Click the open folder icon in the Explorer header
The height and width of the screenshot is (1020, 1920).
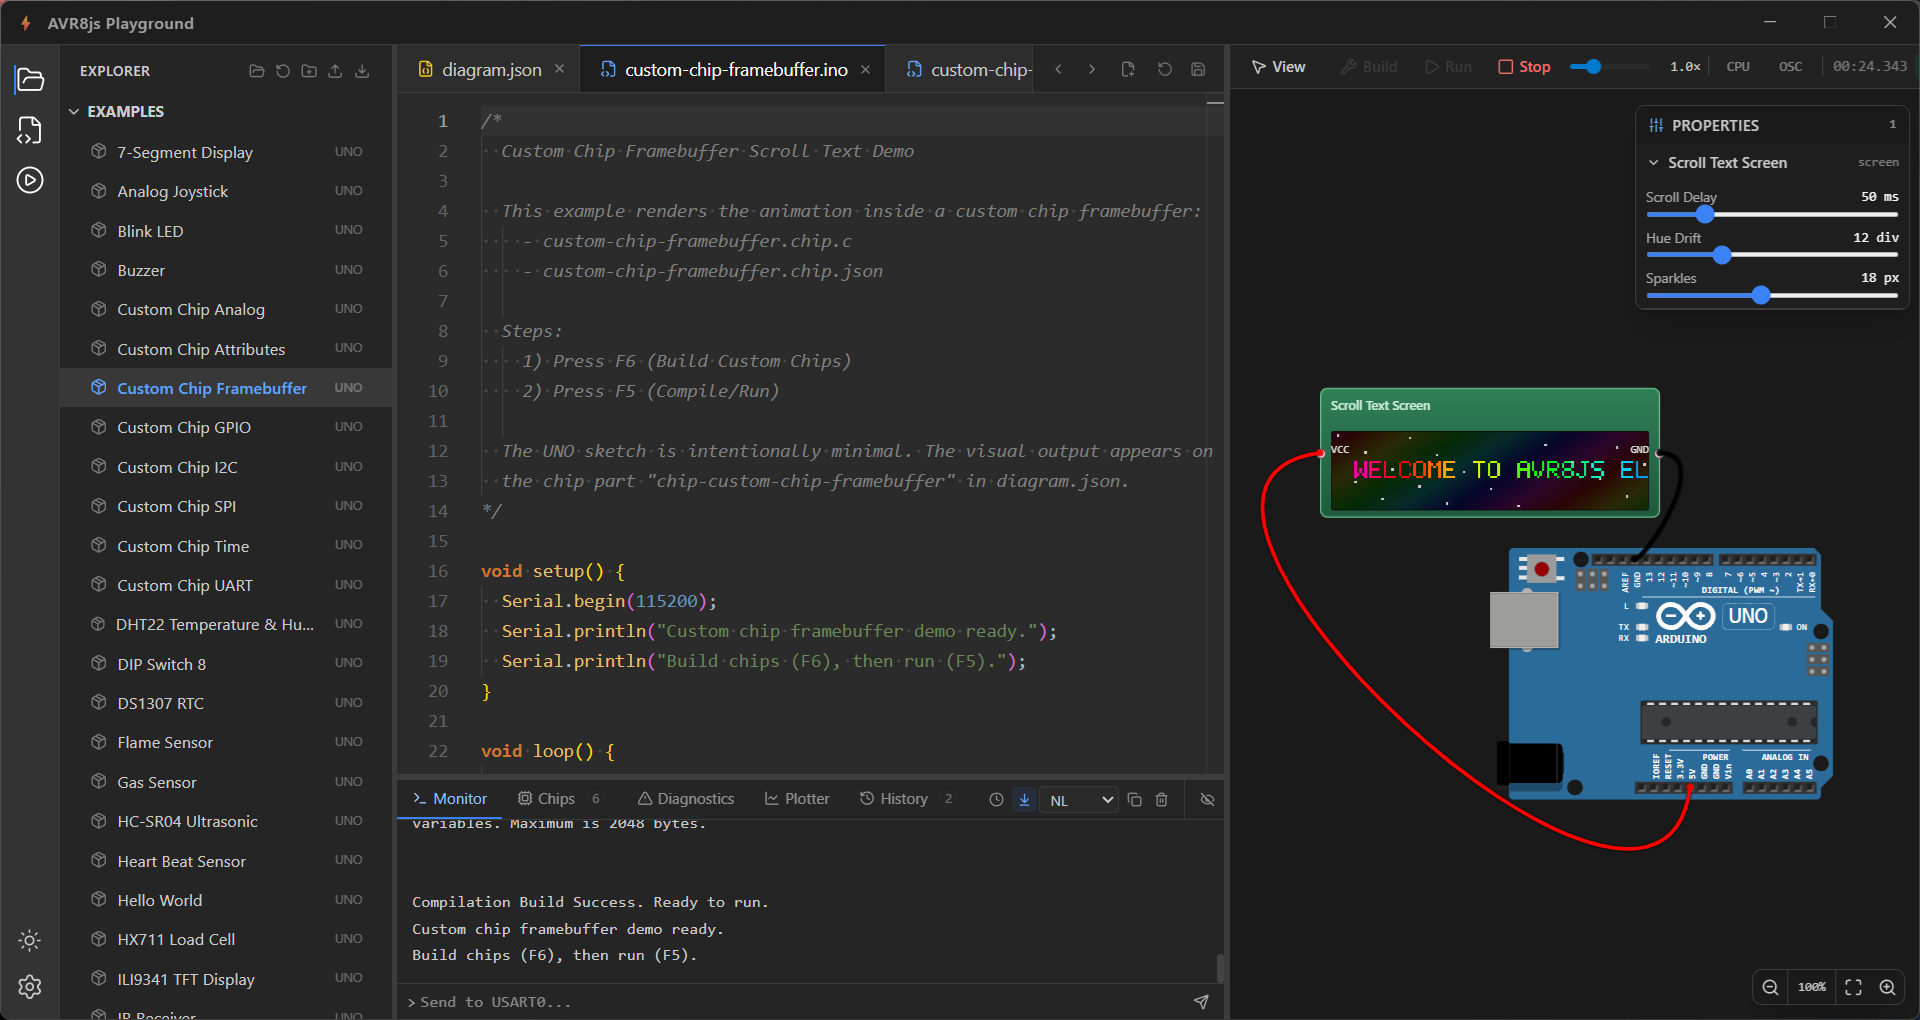point(257,71)
